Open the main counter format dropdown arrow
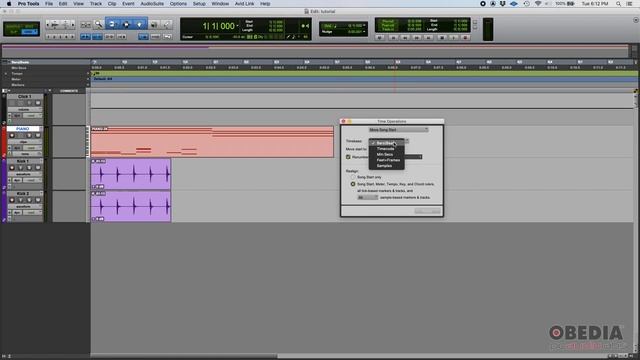The width and height of the screenshot is (640, 360). [237, 26]
